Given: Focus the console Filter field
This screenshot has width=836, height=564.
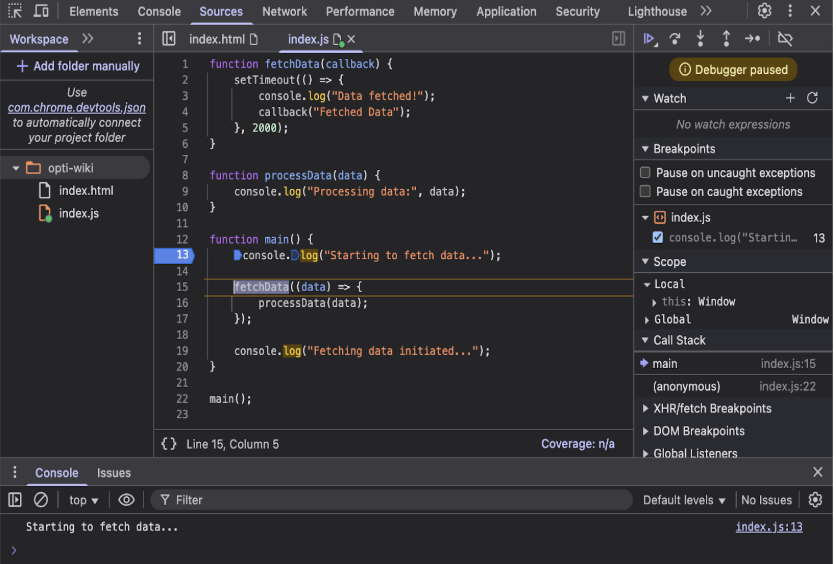Looking at the screenshot, I should [392, 500].
